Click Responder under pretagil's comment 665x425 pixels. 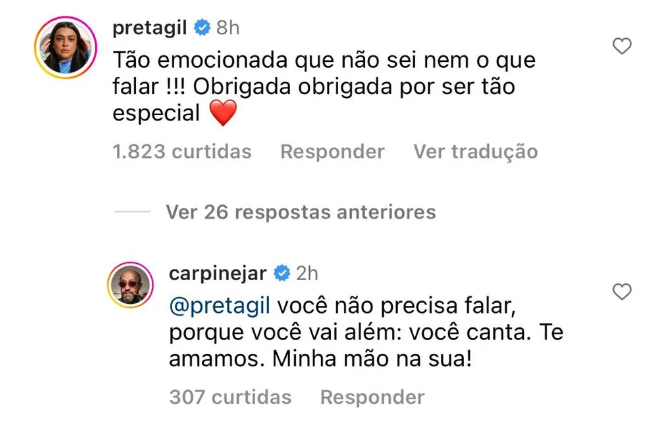coord(332,151)
